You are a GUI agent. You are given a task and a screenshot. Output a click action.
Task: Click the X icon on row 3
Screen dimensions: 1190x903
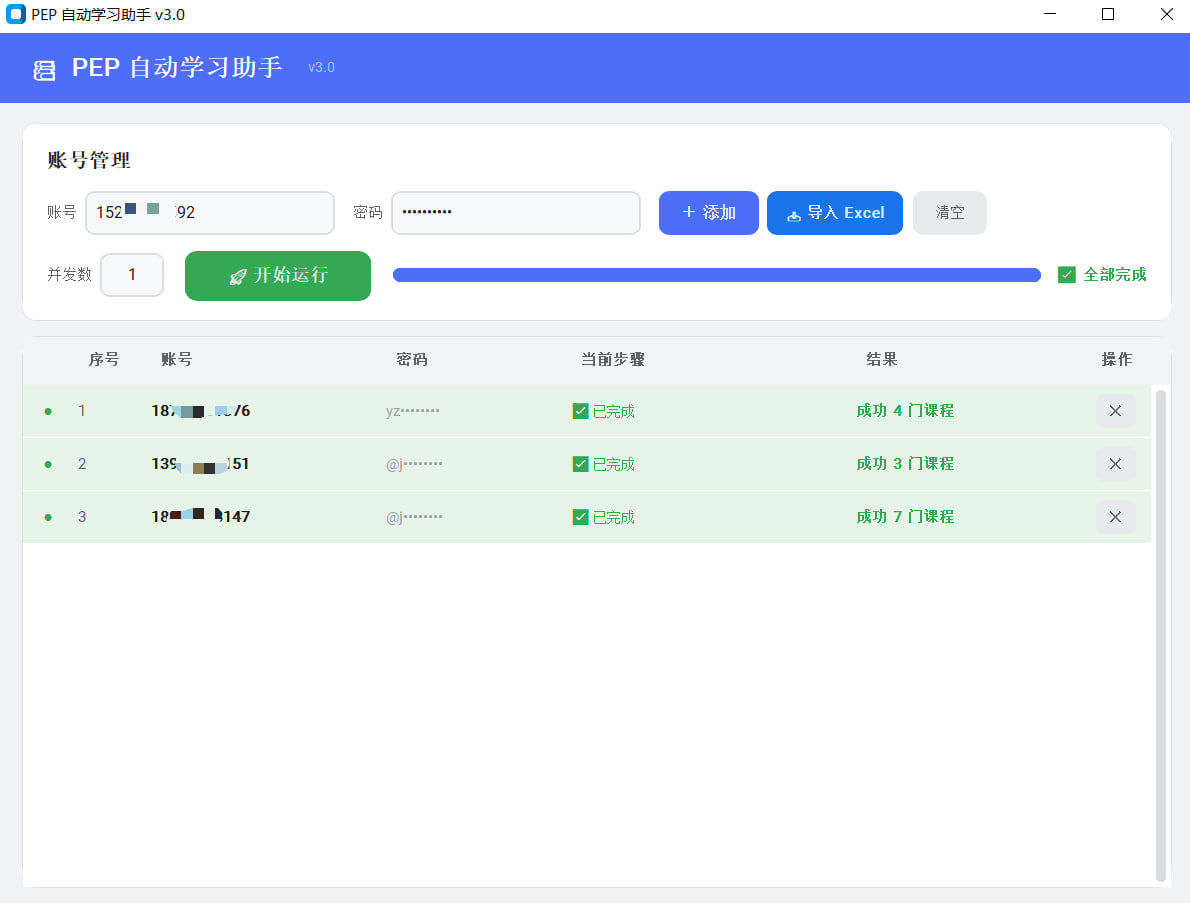point(1115,517)
